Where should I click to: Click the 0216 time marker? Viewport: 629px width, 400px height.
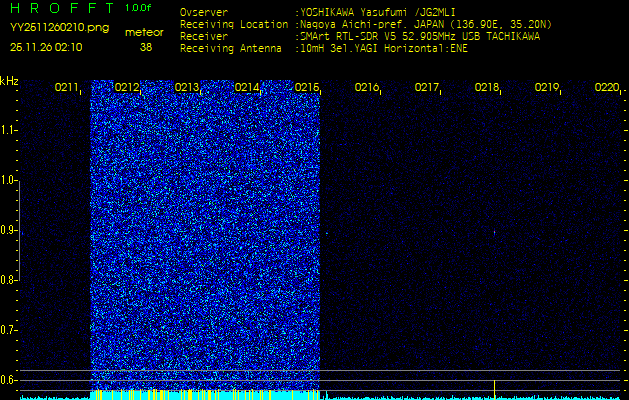[x=367, y=87]
